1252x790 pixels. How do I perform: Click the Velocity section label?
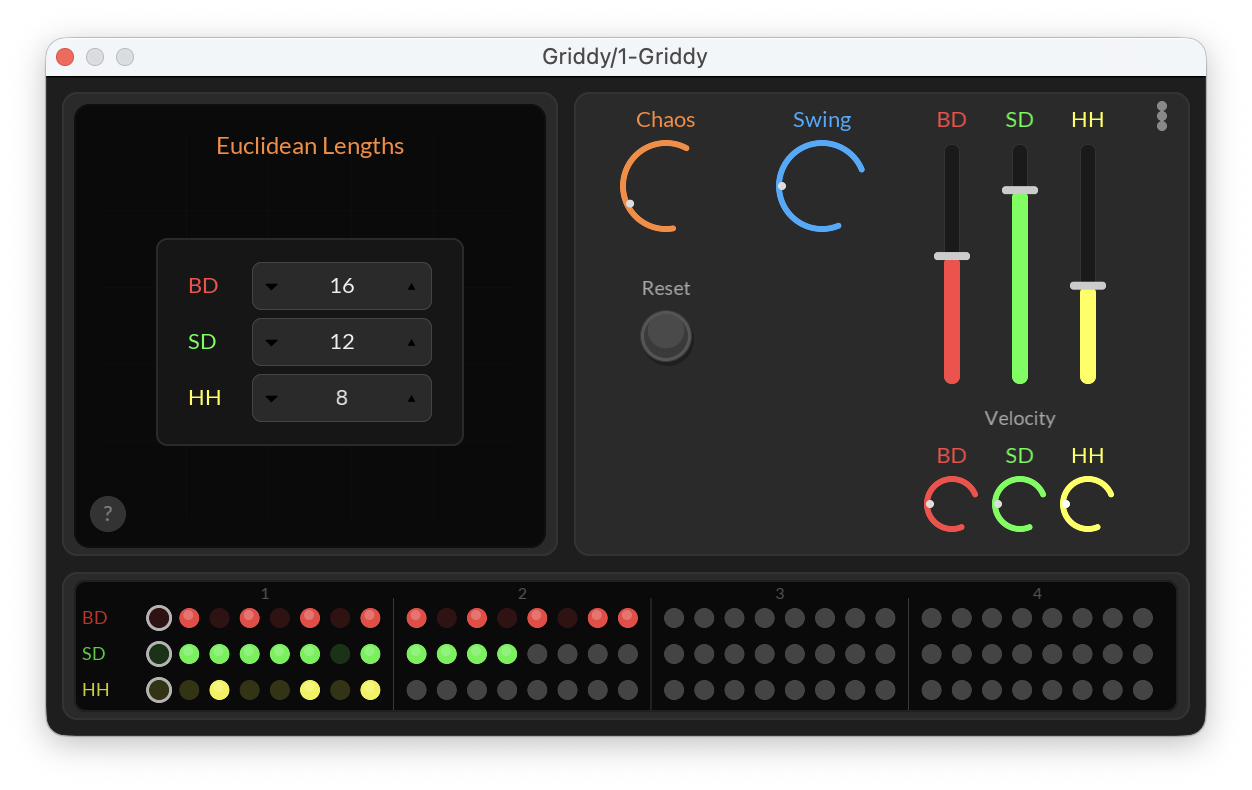coord(1019,418)
